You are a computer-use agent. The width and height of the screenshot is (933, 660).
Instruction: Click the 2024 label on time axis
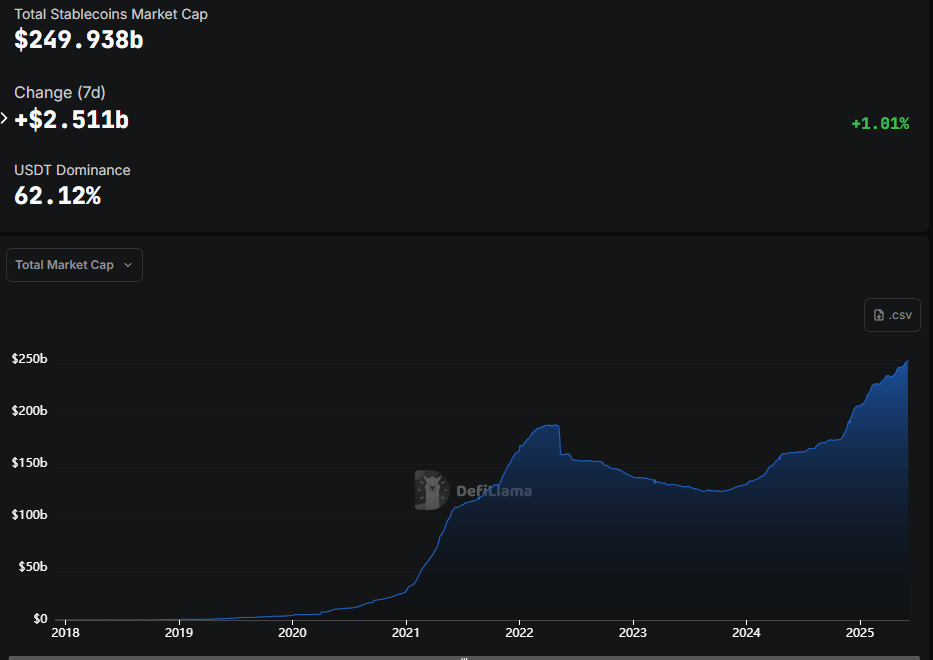pos(747,632)
